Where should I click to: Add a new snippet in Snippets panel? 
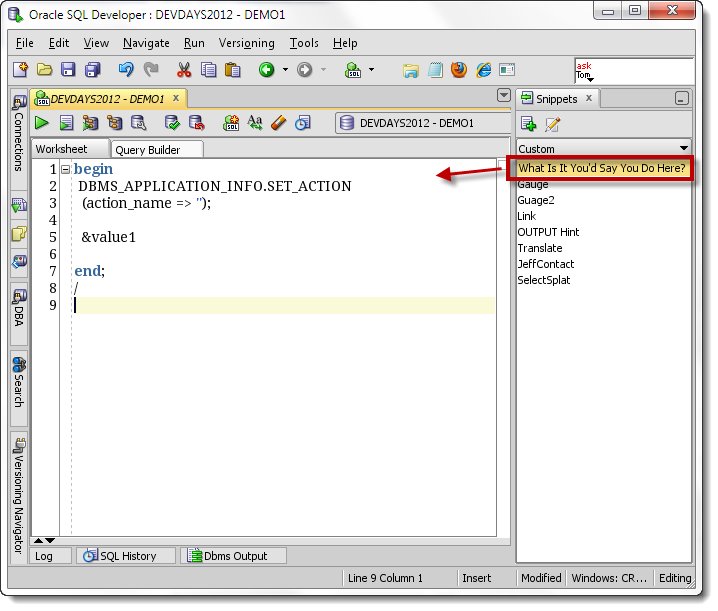pos(528,124)
